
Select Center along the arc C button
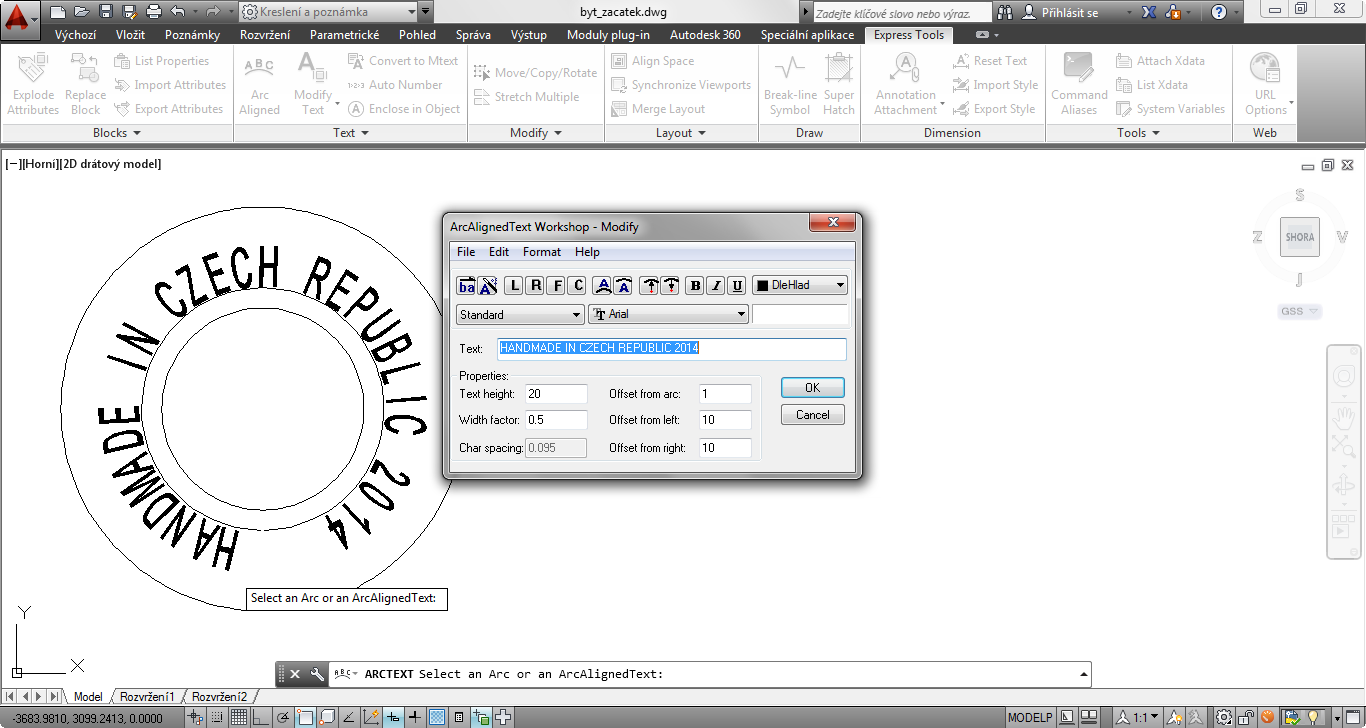pos(577,286)
